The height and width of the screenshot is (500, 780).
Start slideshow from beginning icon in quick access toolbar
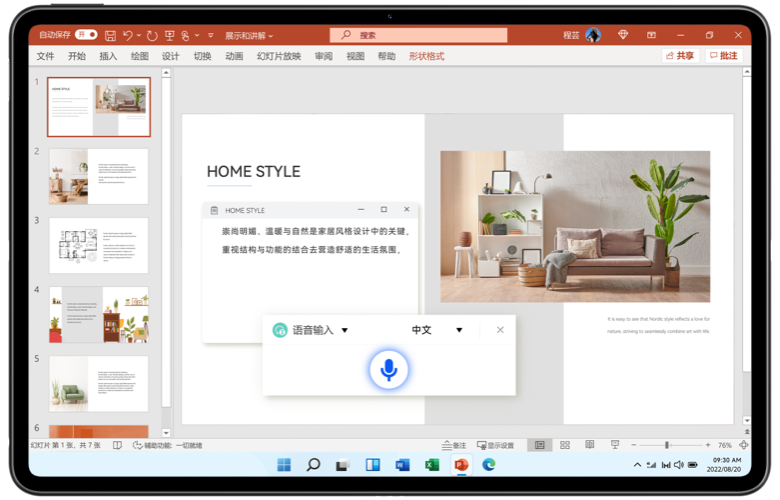170,35
